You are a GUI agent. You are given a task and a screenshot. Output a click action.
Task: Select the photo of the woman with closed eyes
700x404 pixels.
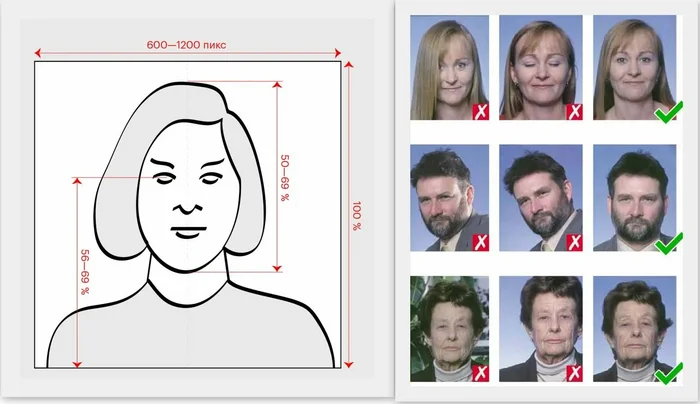pos(541,67)
